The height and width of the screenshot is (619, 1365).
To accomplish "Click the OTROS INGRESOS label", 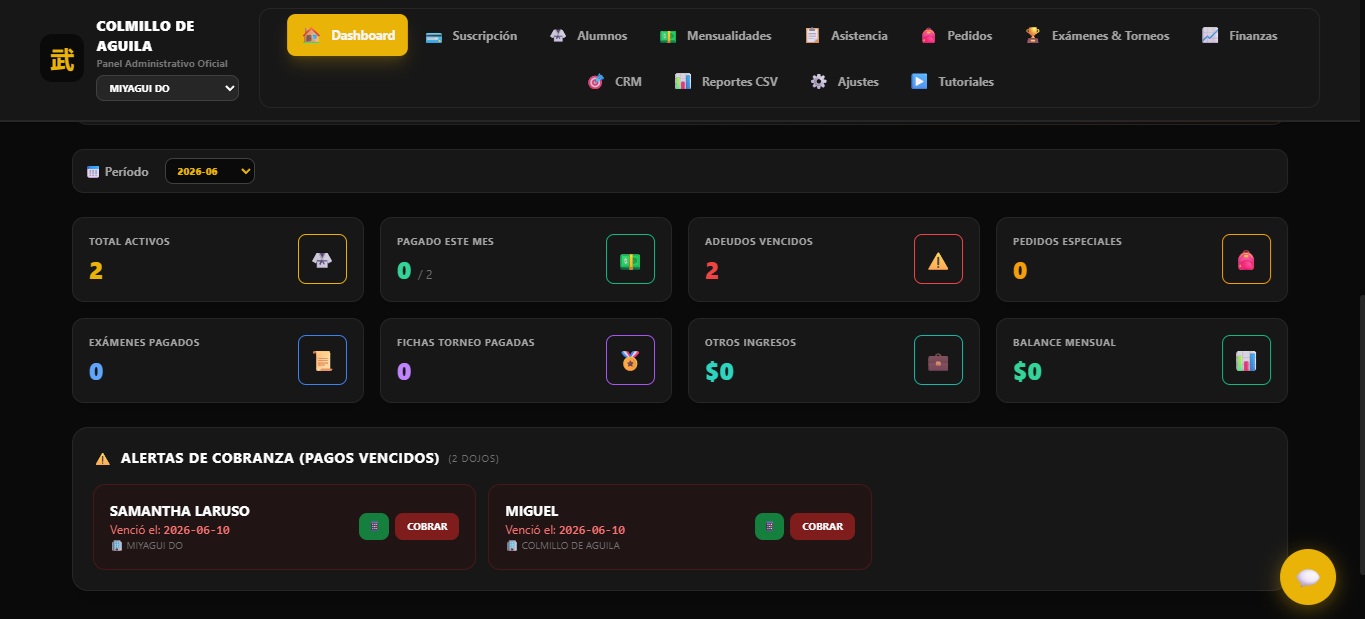I will 751,343.
